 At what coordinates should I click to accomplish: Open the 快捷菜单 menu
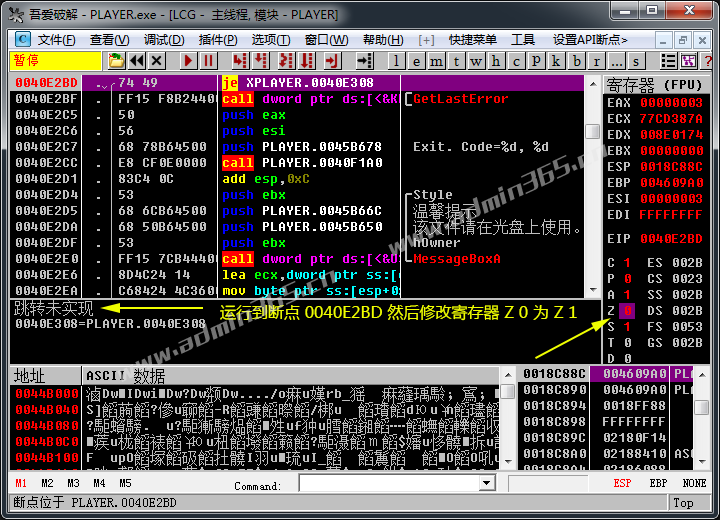[x=472, y=40]
